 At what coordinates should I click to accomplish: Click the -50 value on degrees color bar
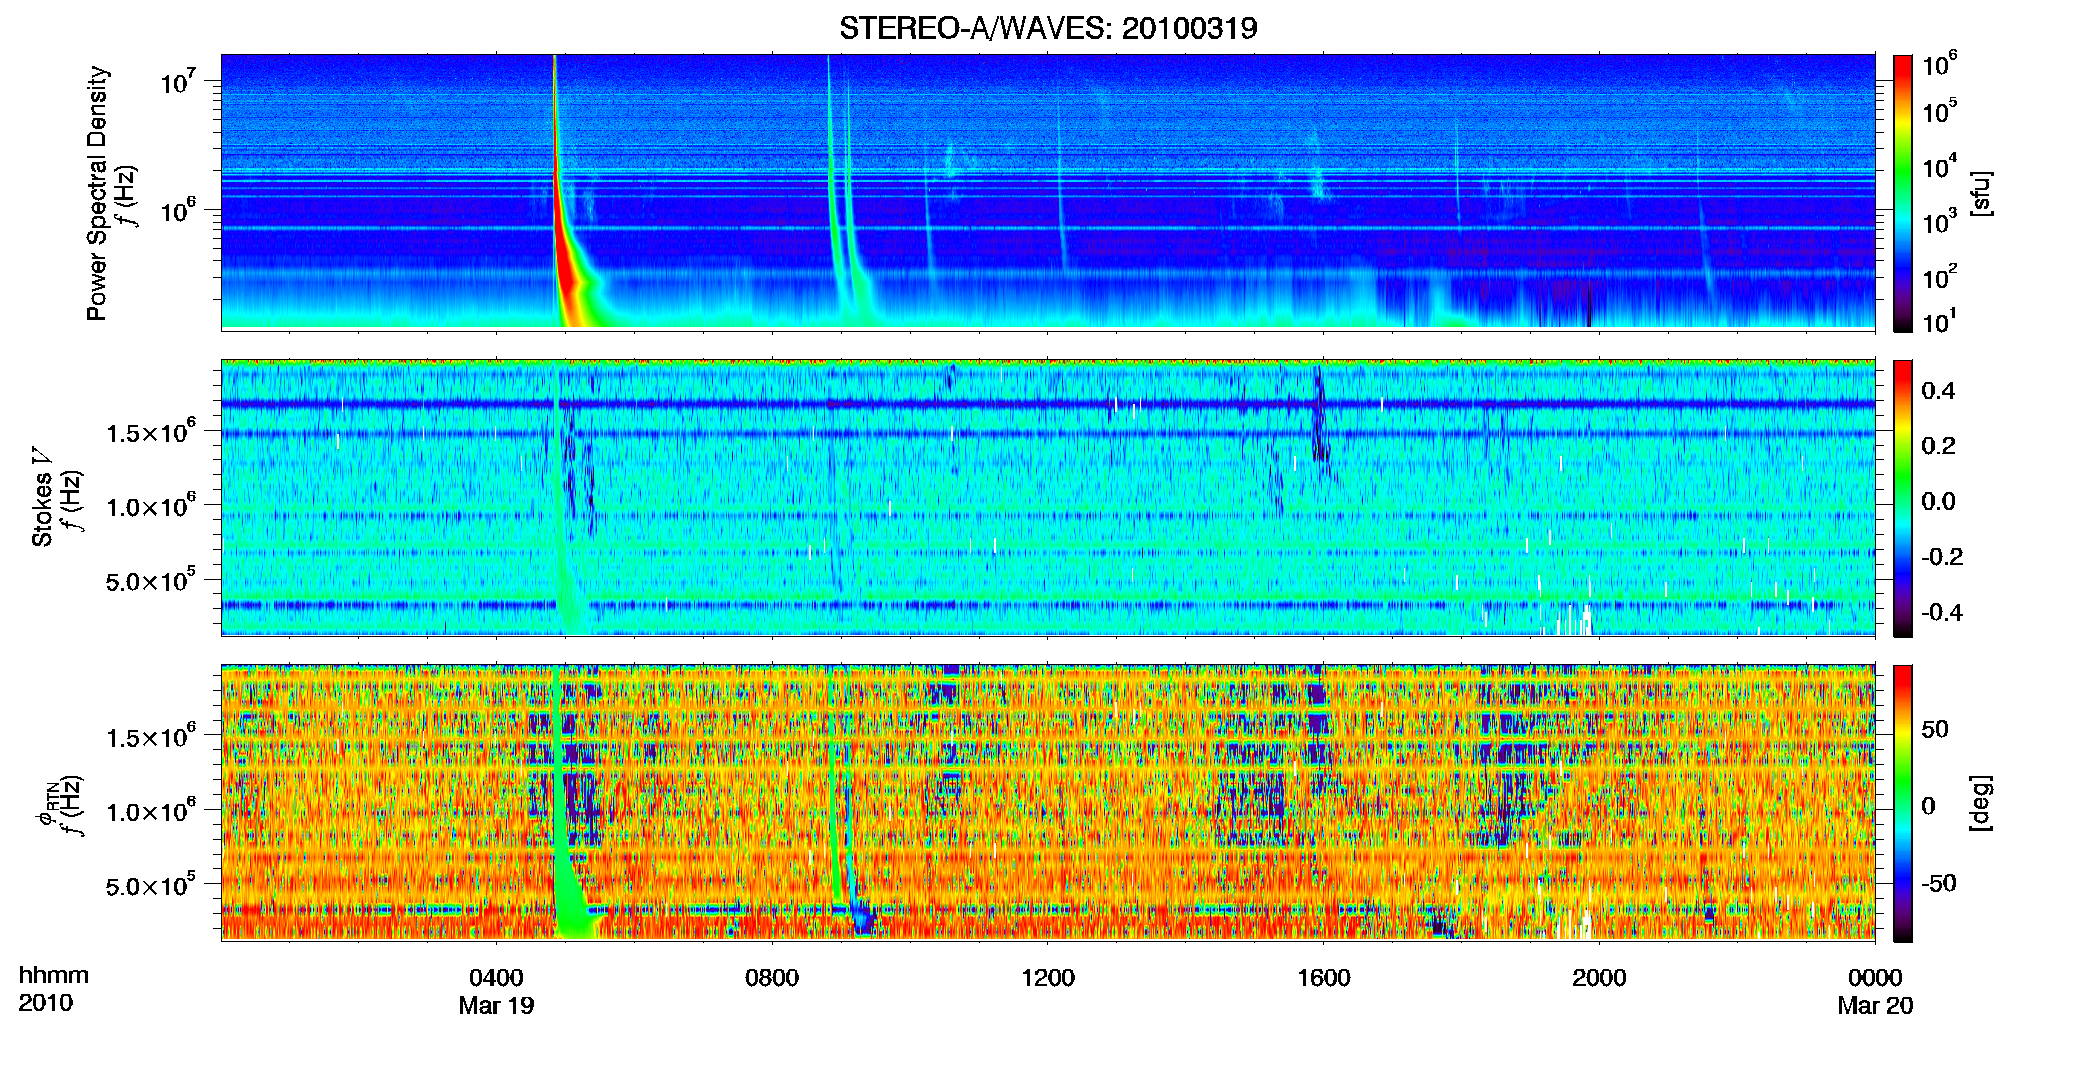point(1939,884)
